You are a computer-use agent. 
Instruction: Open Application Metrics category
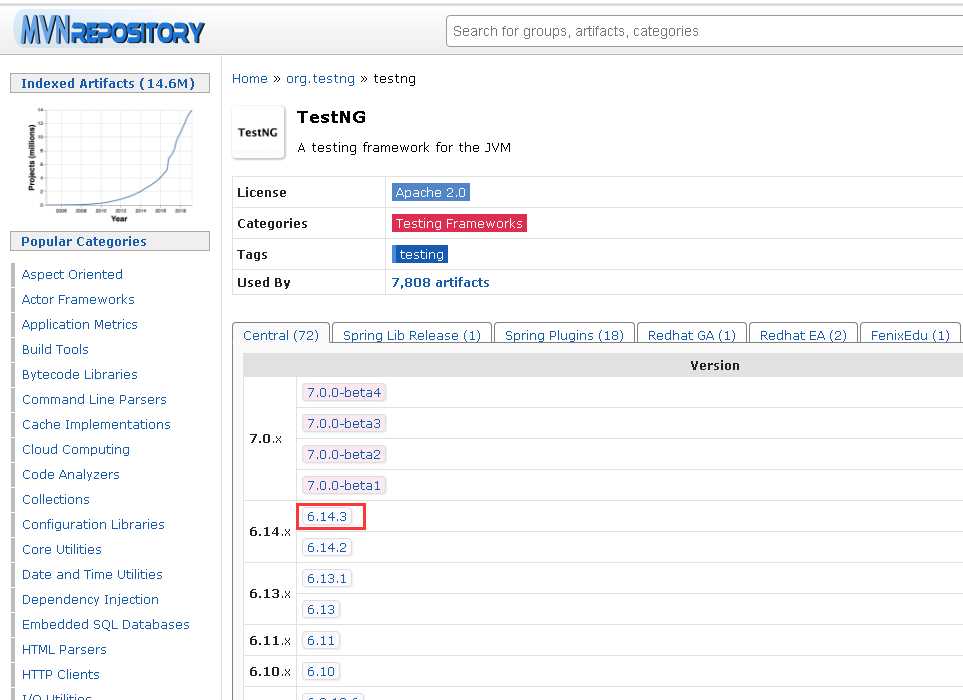[80, 324]
